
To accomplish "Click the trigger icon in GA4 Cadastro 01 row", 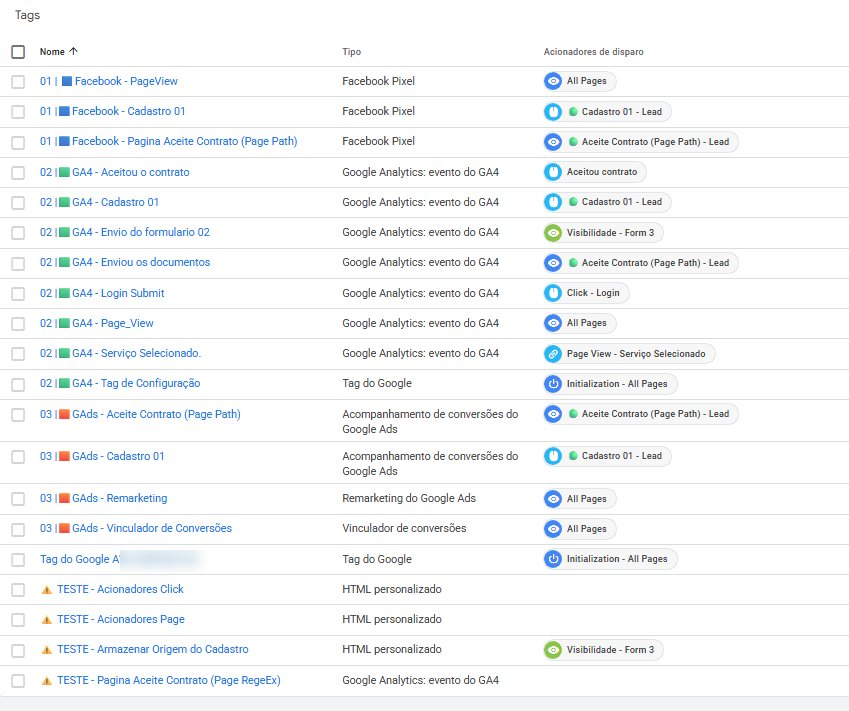I will click(553, 202).
